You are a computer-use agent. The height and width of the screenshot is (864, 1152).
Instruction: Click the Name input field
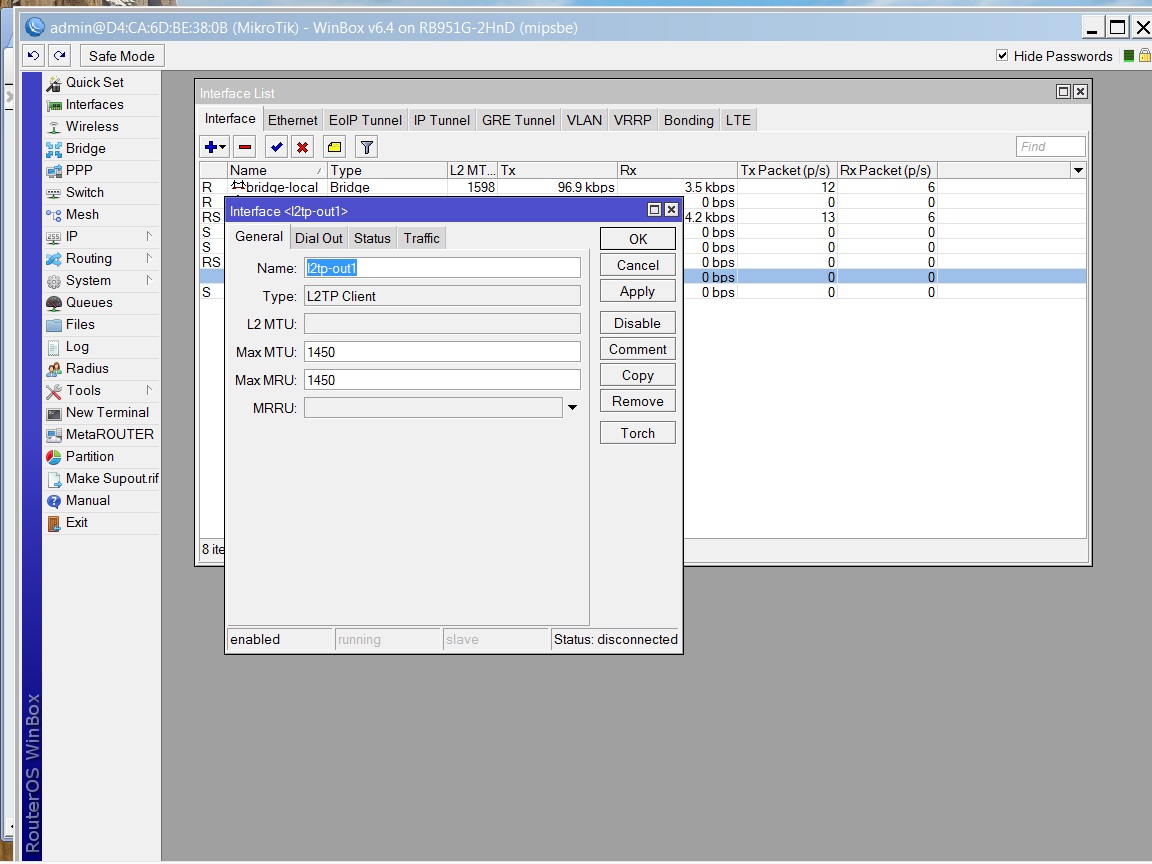click(x=442, y=268)
